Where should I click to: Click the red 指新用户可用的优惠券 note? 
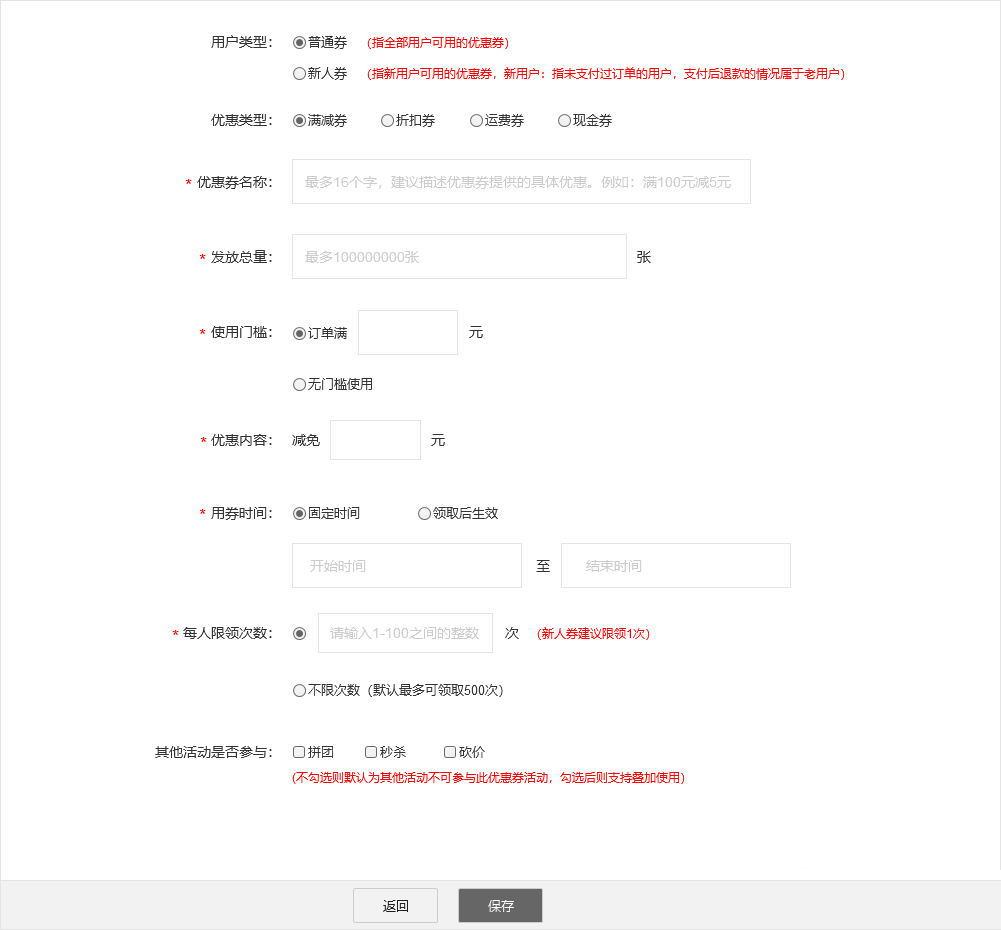(x=606, y=74)
